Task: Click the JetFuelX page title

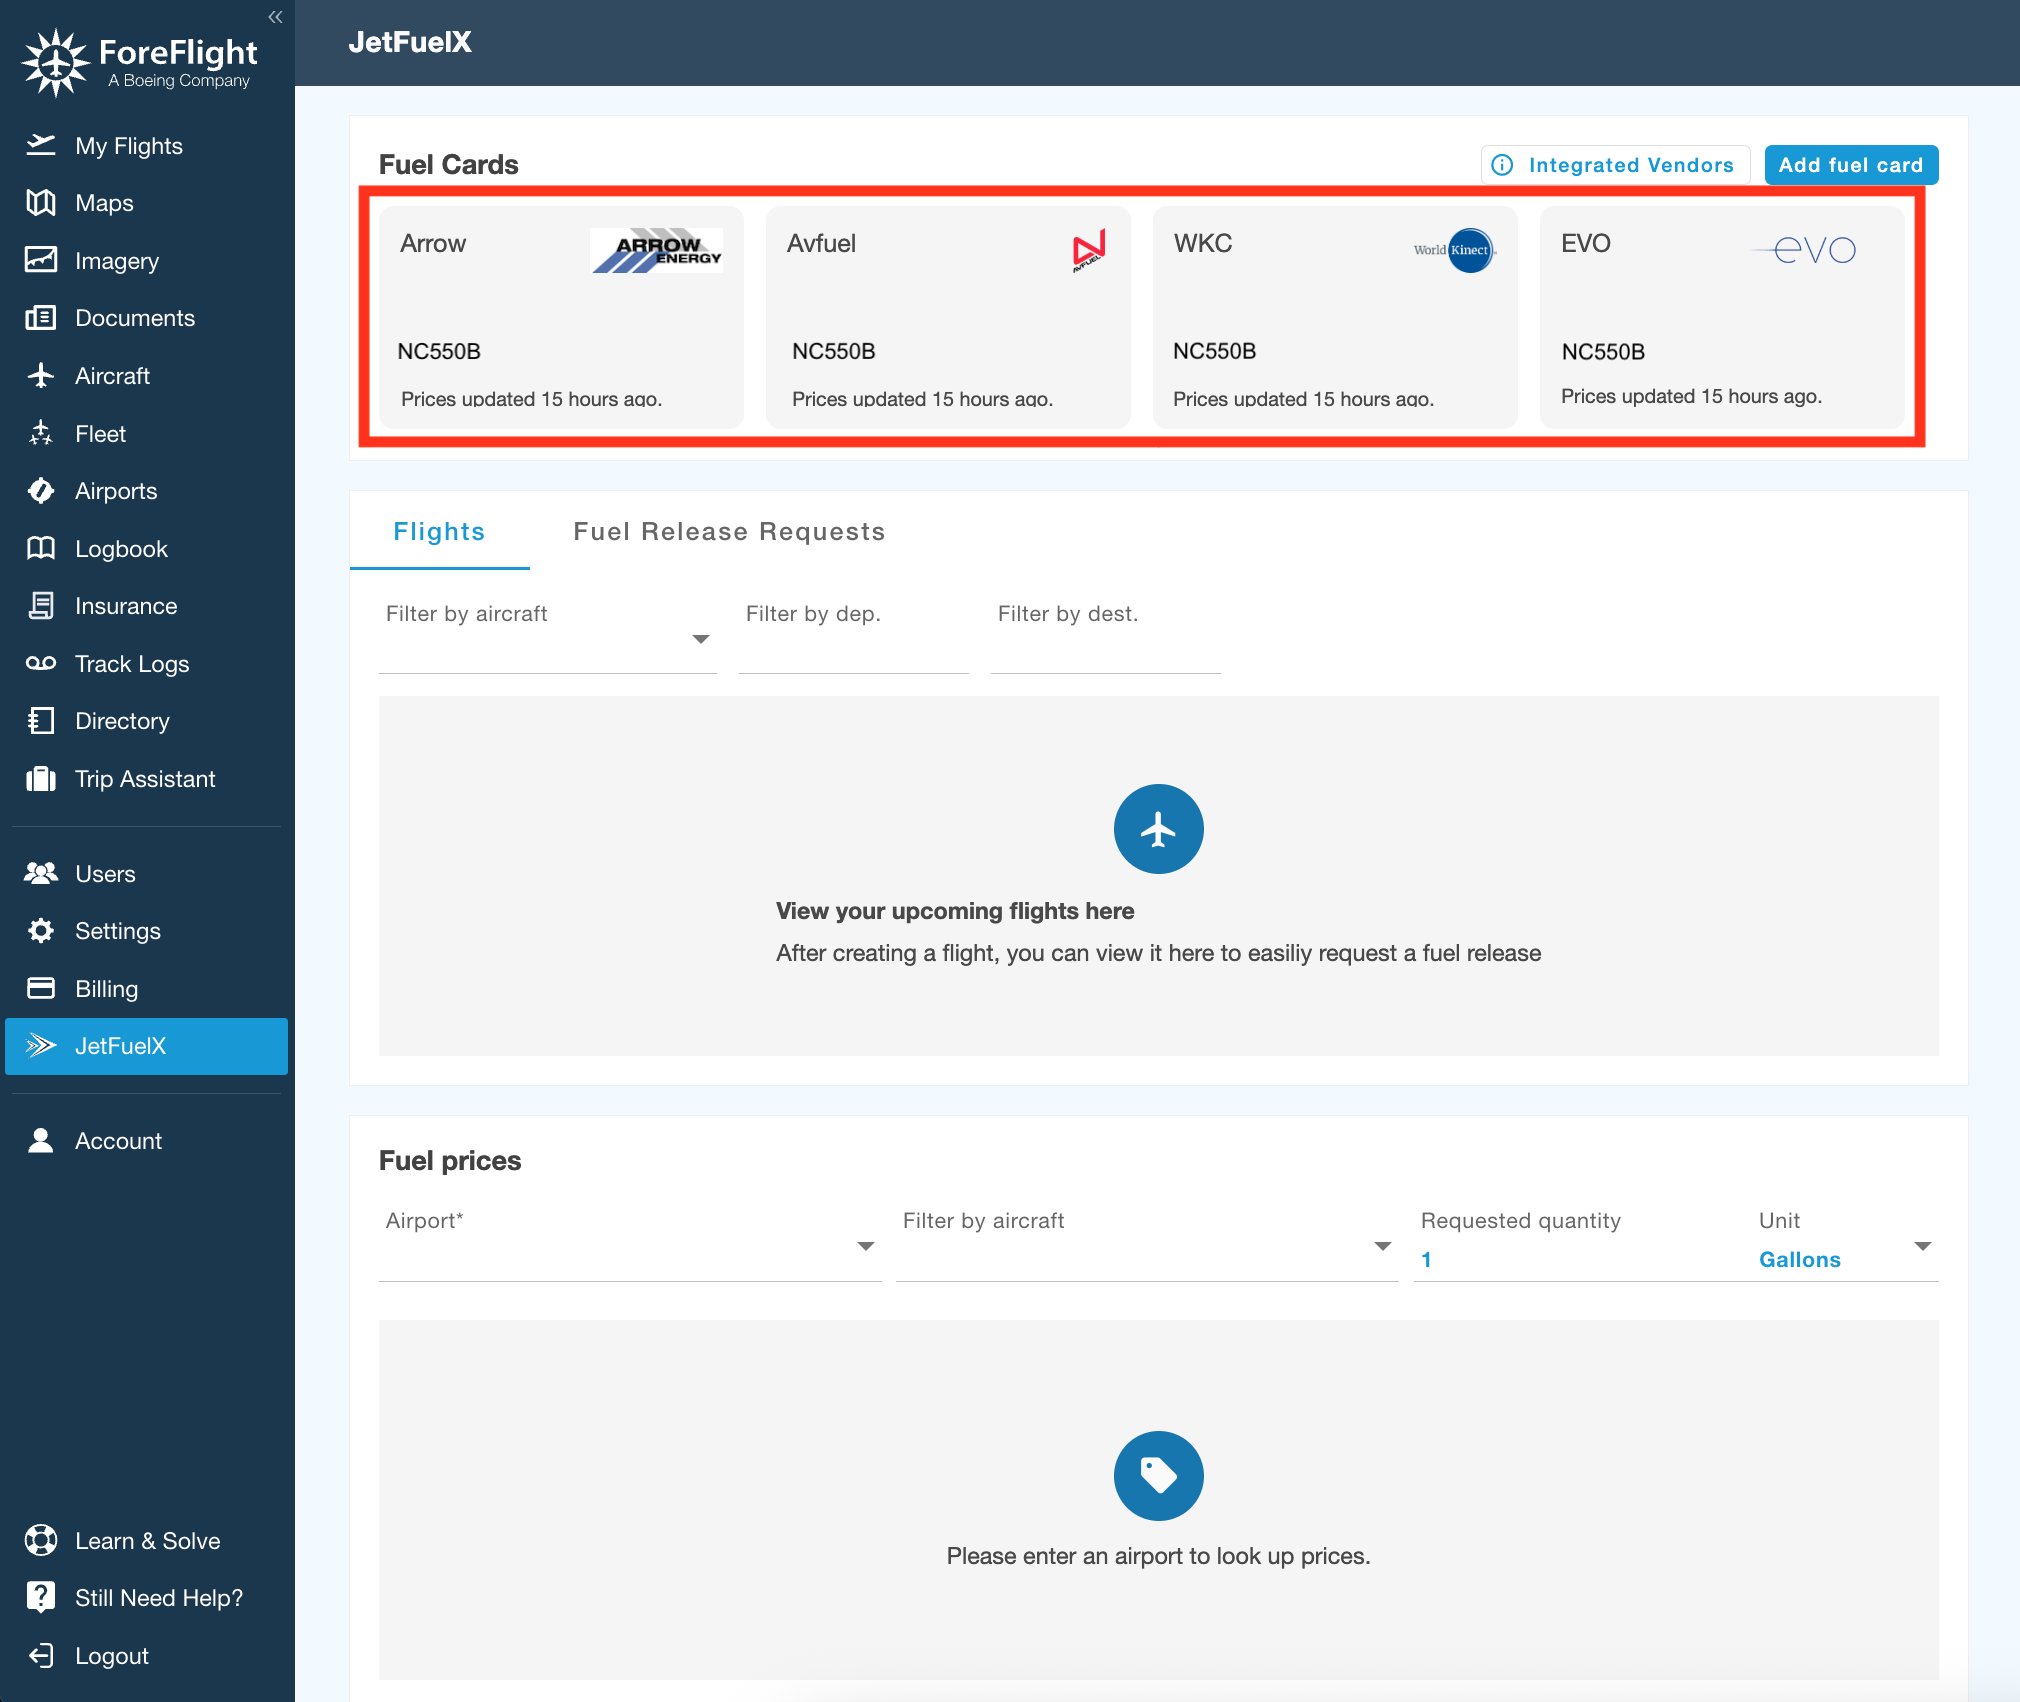Action: pyautogui.click(x=410, y=42)
